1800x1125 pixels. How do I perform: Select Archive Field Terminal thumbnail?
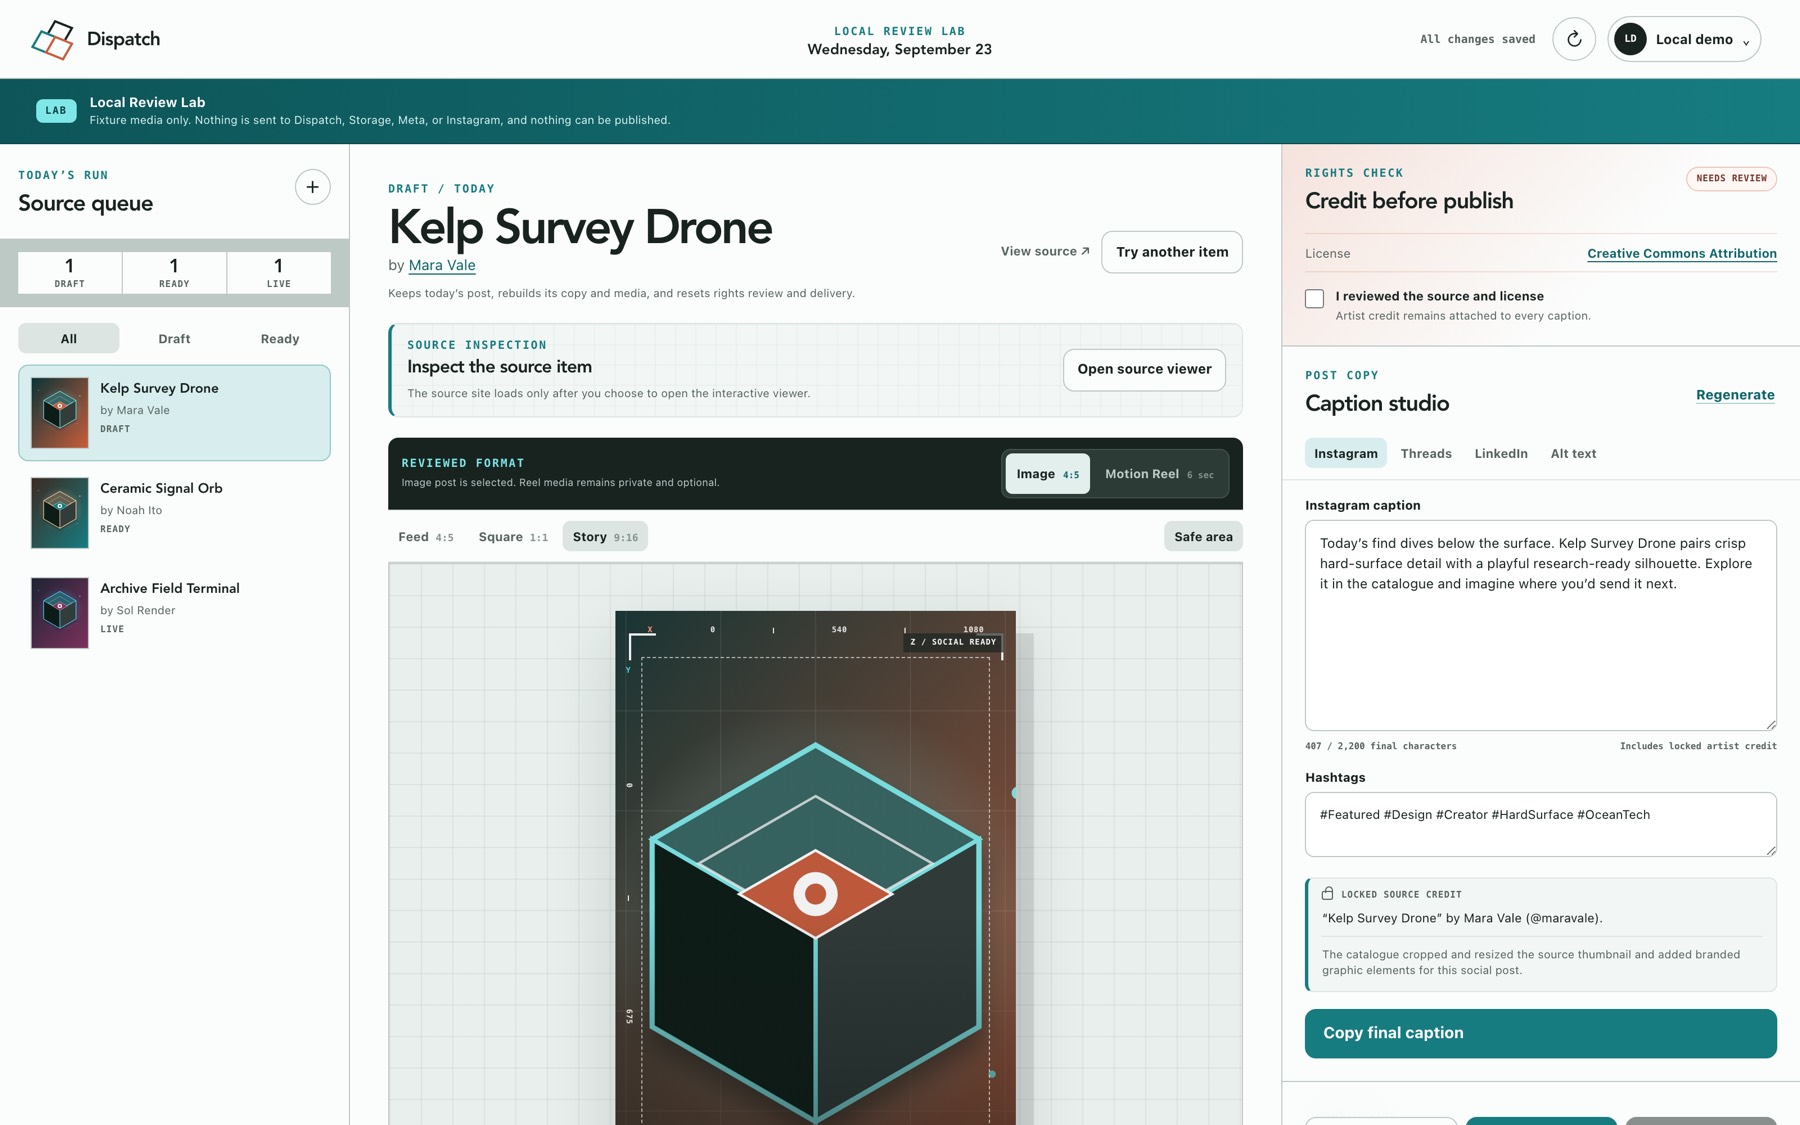click(59, 613)
